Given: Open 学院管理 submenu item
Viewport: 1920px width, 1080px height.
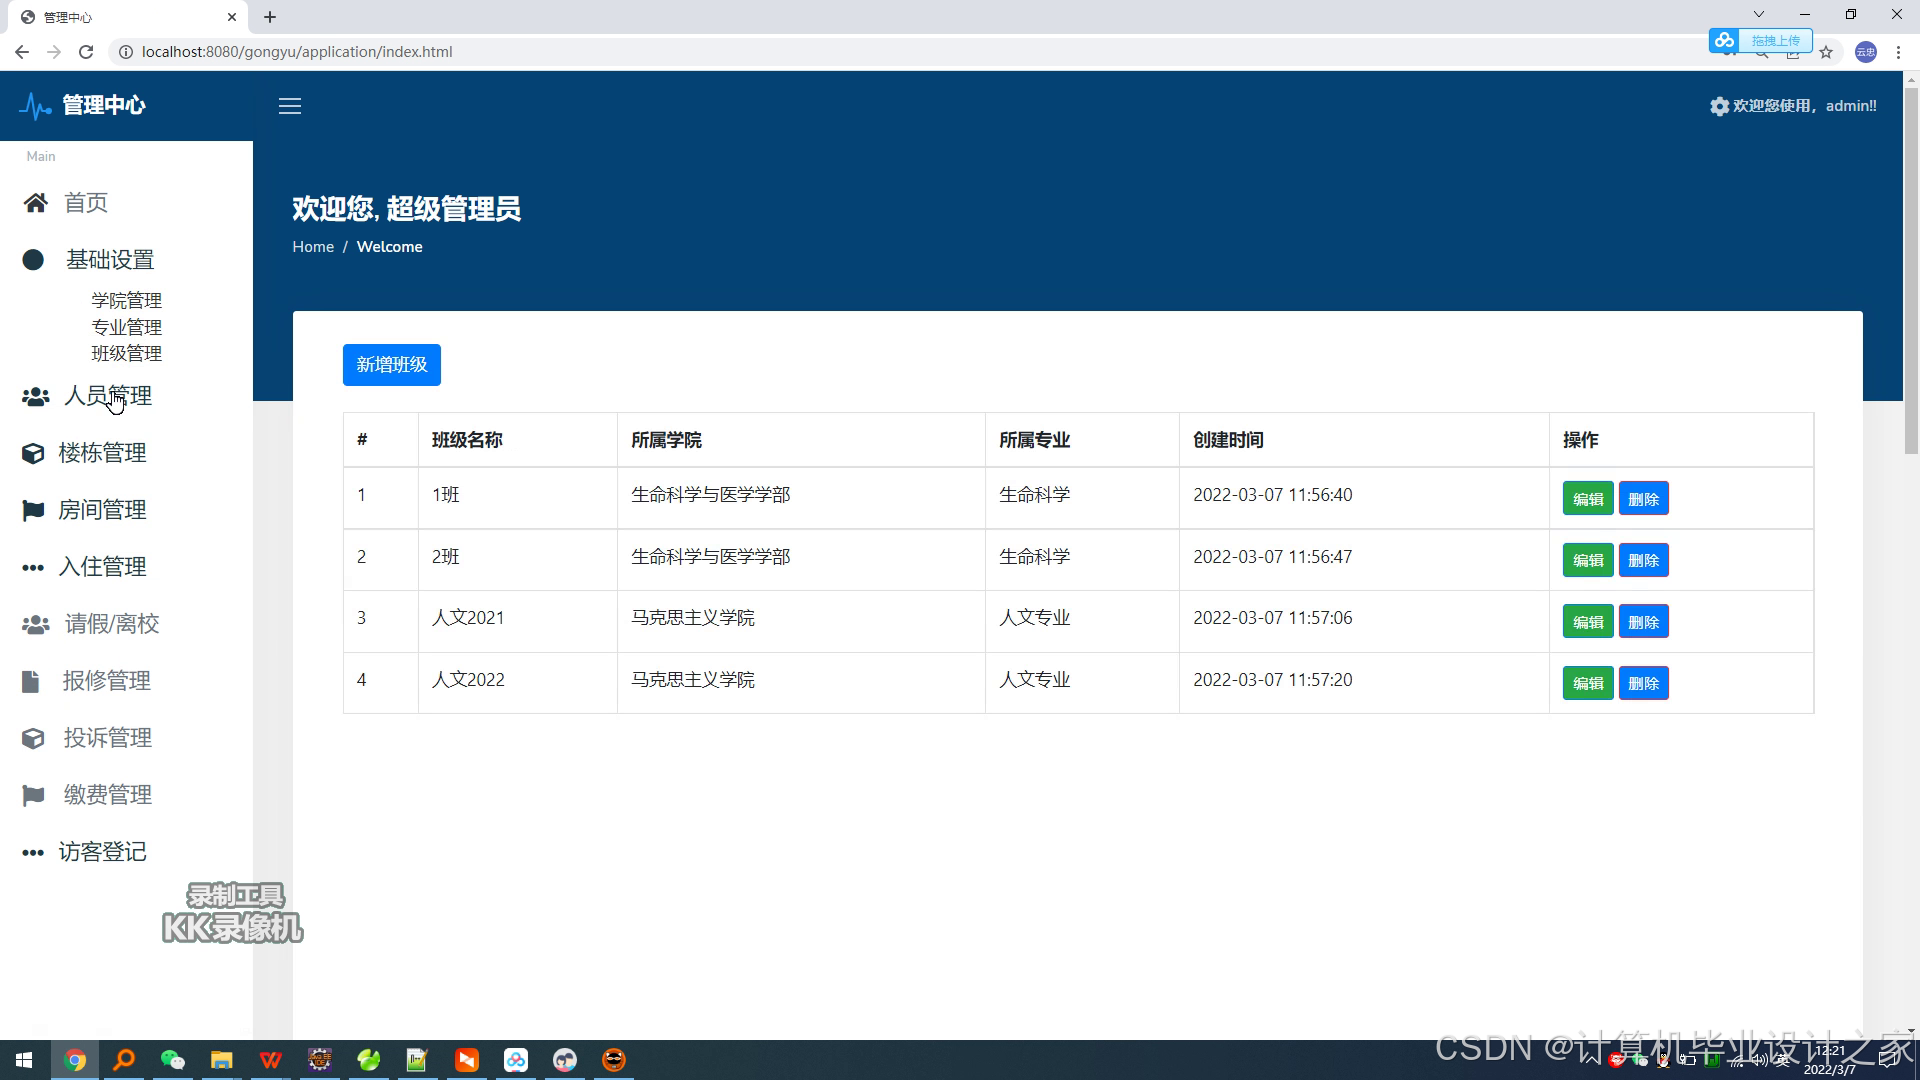Looking at the screenshot, I should pyautogui.click(x=126, y=301).
